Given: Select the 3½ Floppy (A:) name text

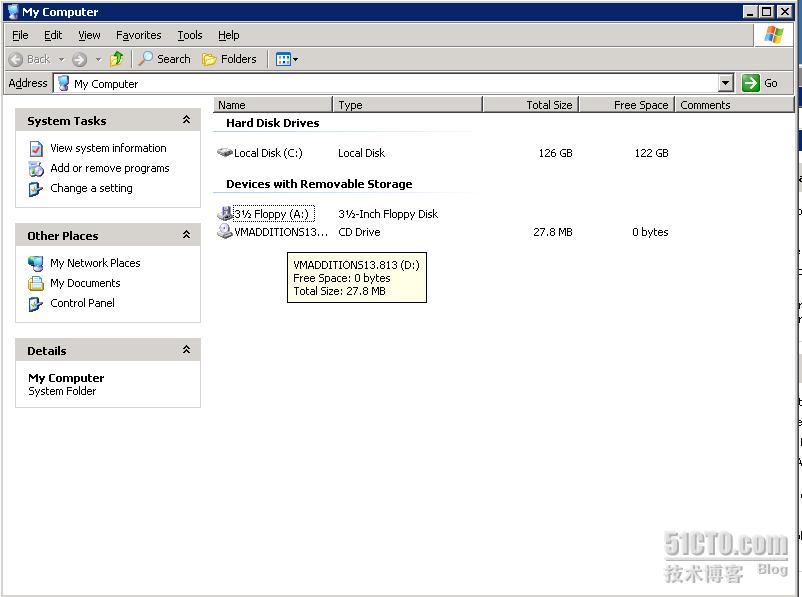Looking at the screenshot, I should click(273, 214).
